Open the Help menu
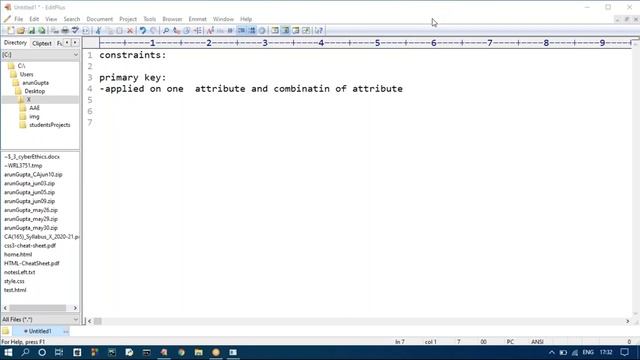This screenshot has width=640, height=360. tap(246, 19)
